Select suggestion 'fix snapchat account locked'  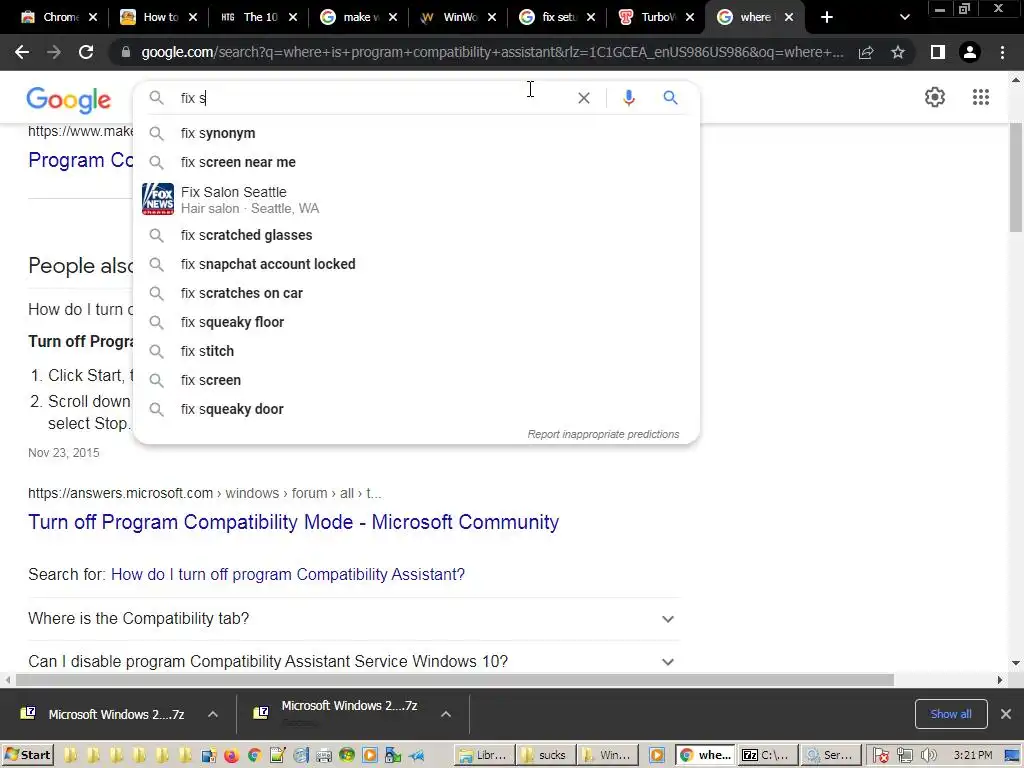[417, 264]
